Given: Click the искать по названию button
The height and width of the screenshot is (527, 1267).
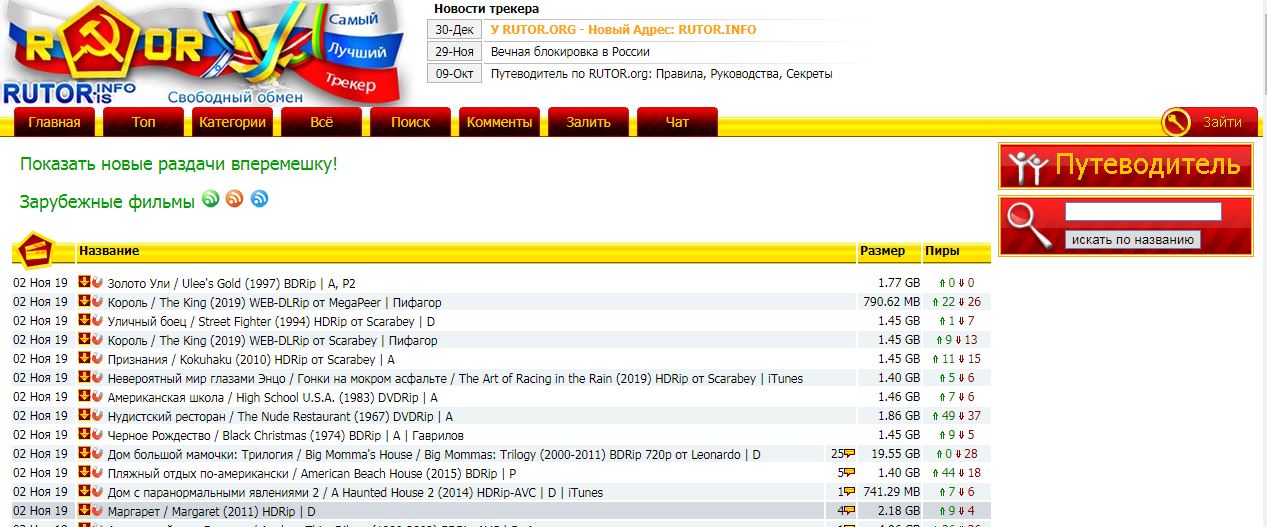Looking at the screenshot, I should coord(1133,239).
